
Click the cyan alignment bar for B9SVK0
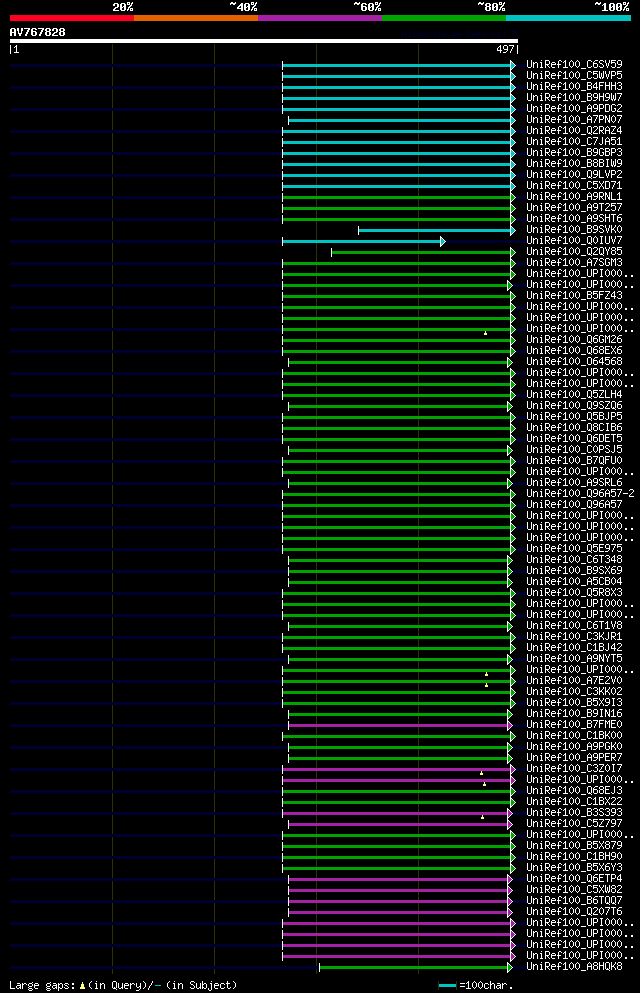tap(437, 231)
